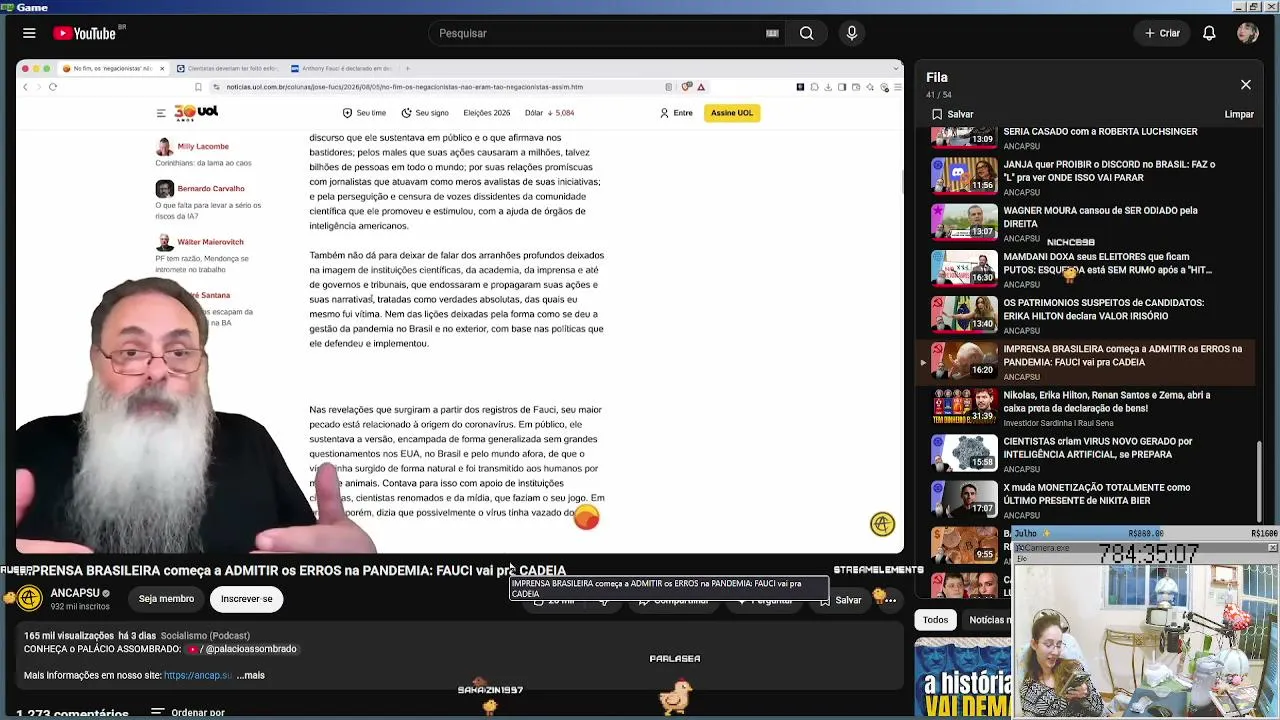Viewport: 1280px width, 720px height.
Task: Open a new tab with plus icon
Action: pos(407,69)
